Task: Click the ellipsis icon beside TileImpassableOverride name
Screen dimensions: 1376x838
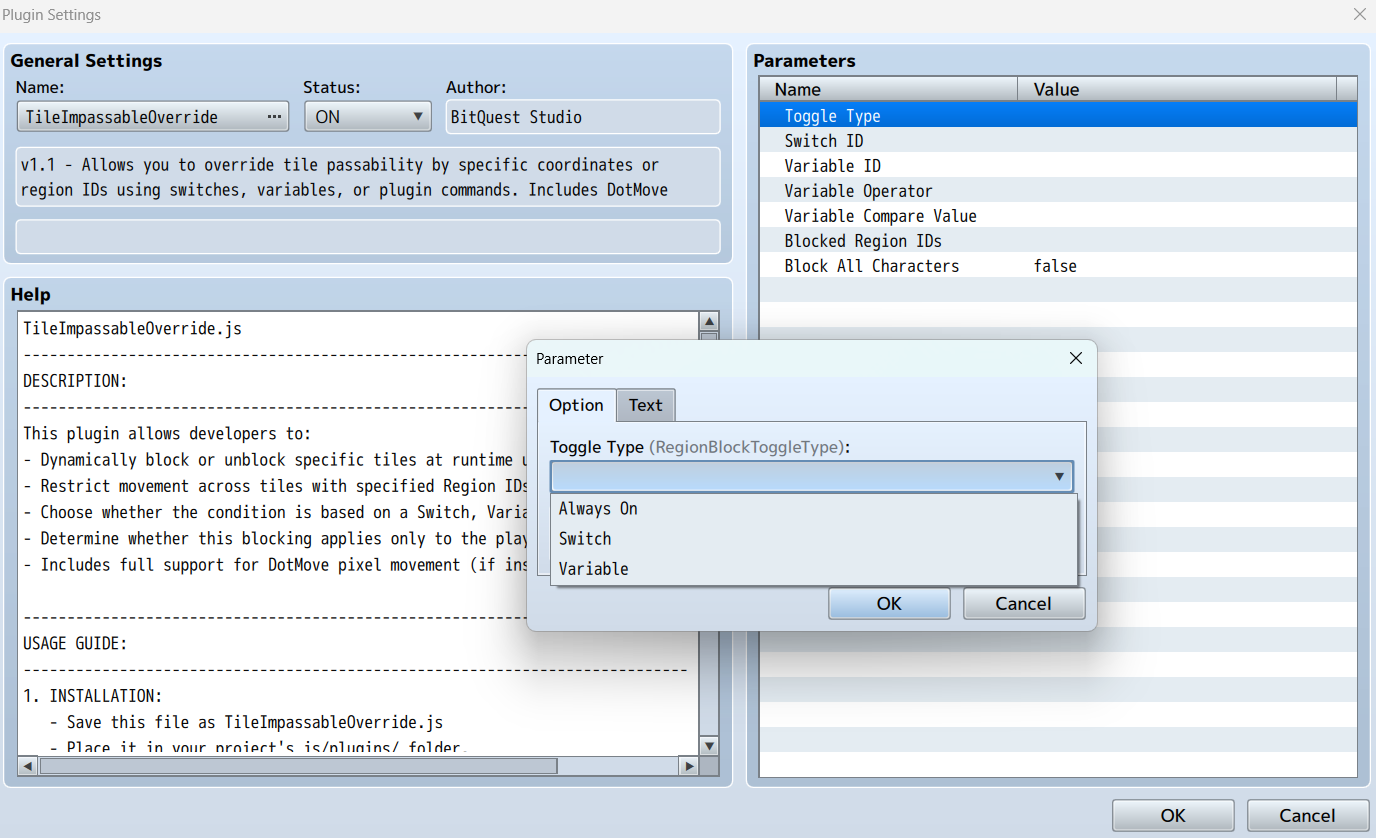Action: [x=274, y=117]
